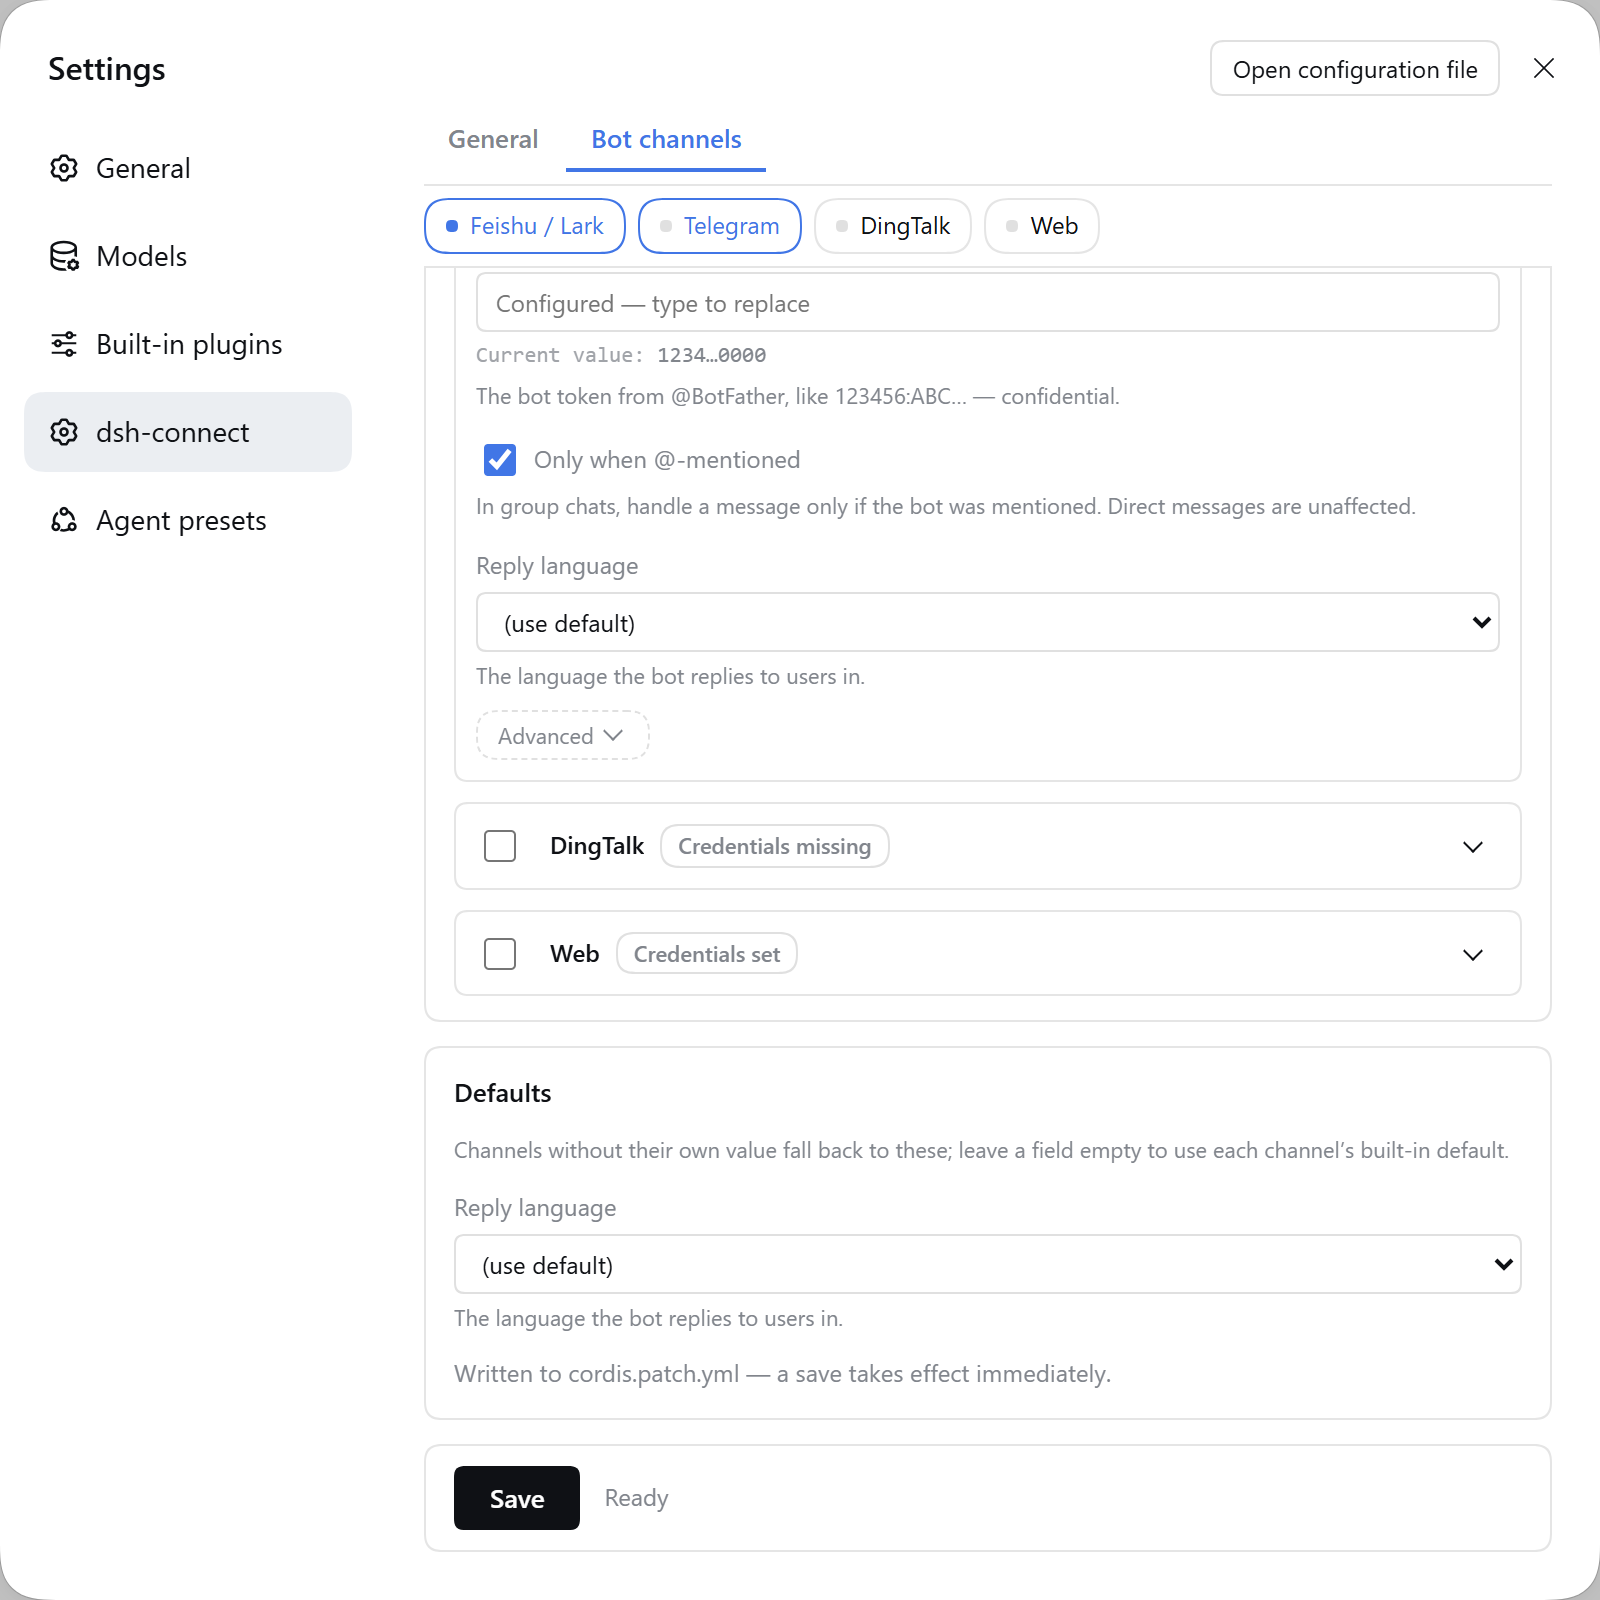
Task: Select the Bot channels tab
Action: pyautogui.click(x=666, y=139)
